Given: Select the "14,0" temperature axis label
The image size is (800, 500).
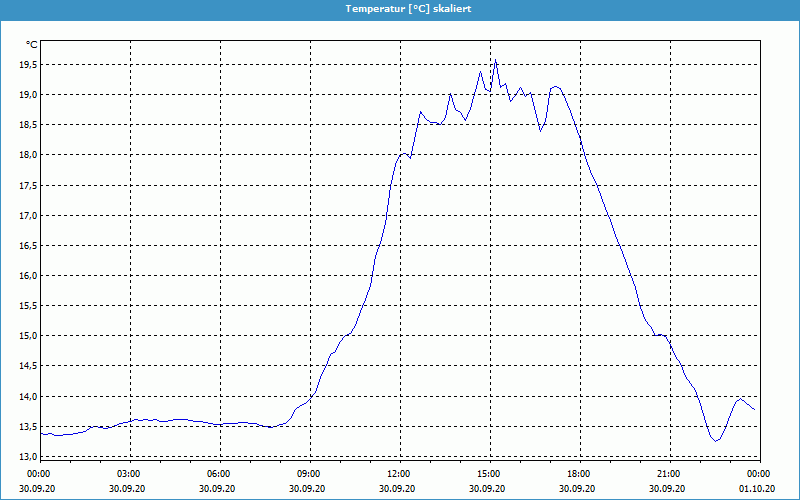Looking at the screenshot, I should point(29,397).
